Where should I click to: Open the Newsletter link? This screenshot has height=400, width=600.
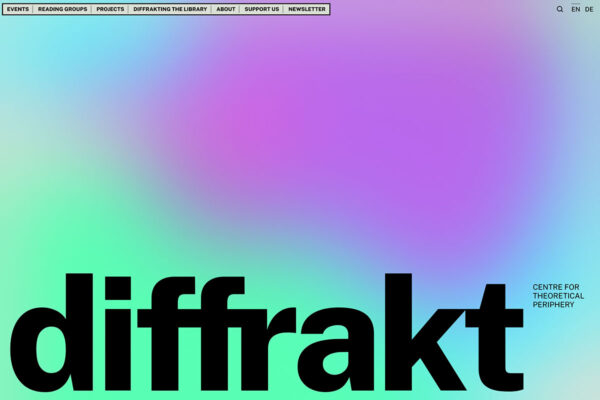[x=307, y=9]
